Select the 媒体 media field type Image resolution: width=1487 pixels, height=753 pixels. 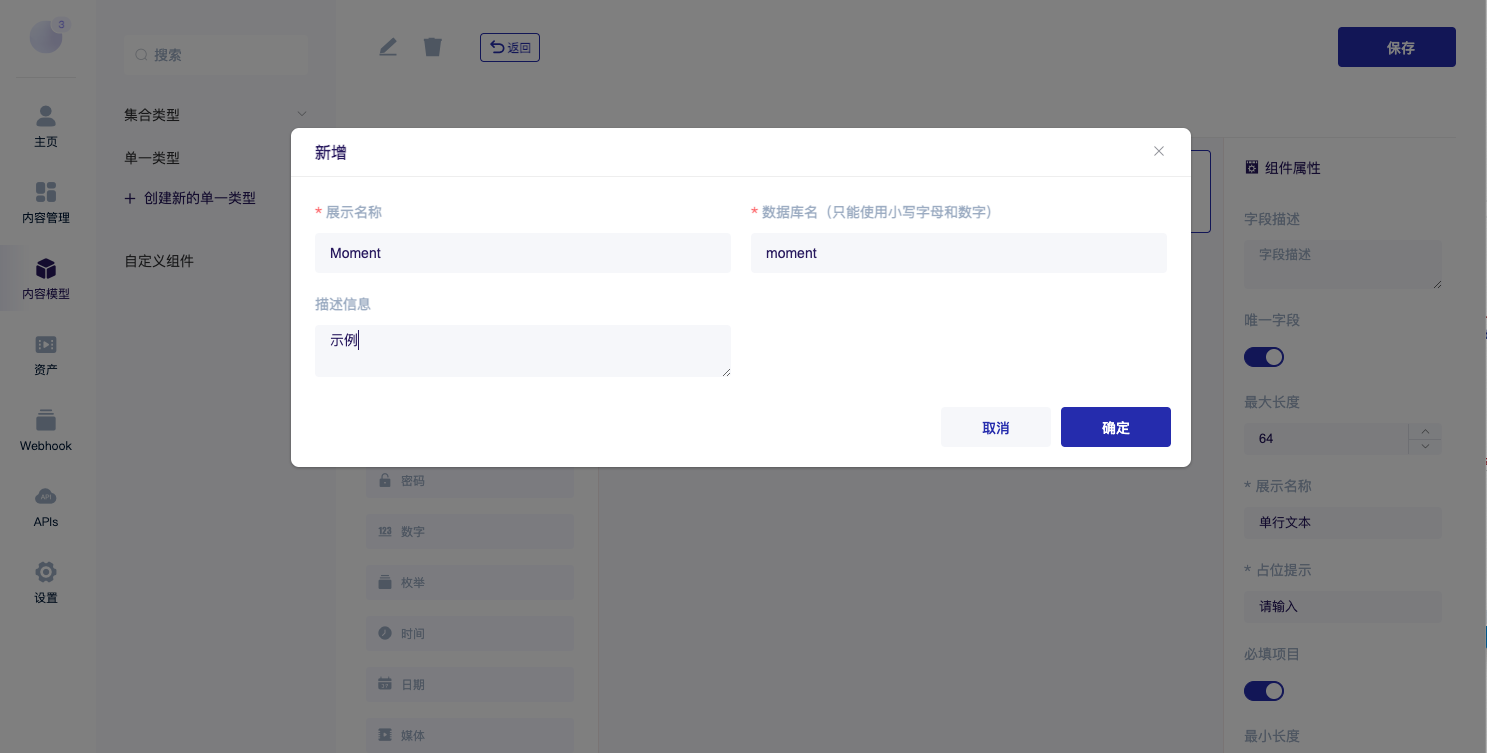[x=470, y=735]
